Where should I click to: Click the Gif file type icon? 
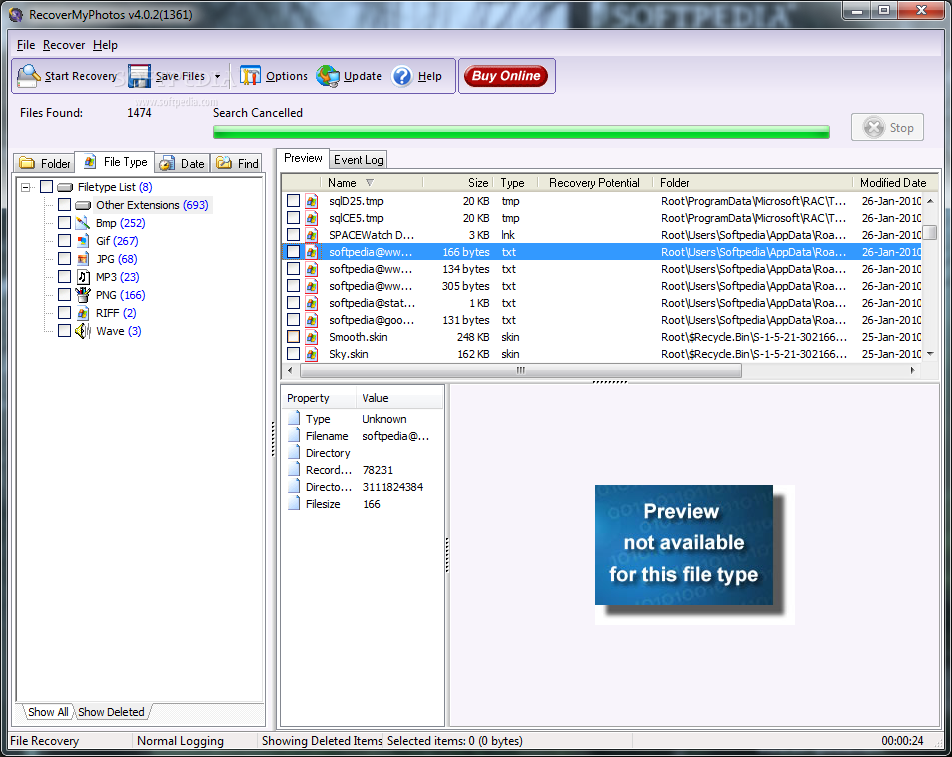83,241
